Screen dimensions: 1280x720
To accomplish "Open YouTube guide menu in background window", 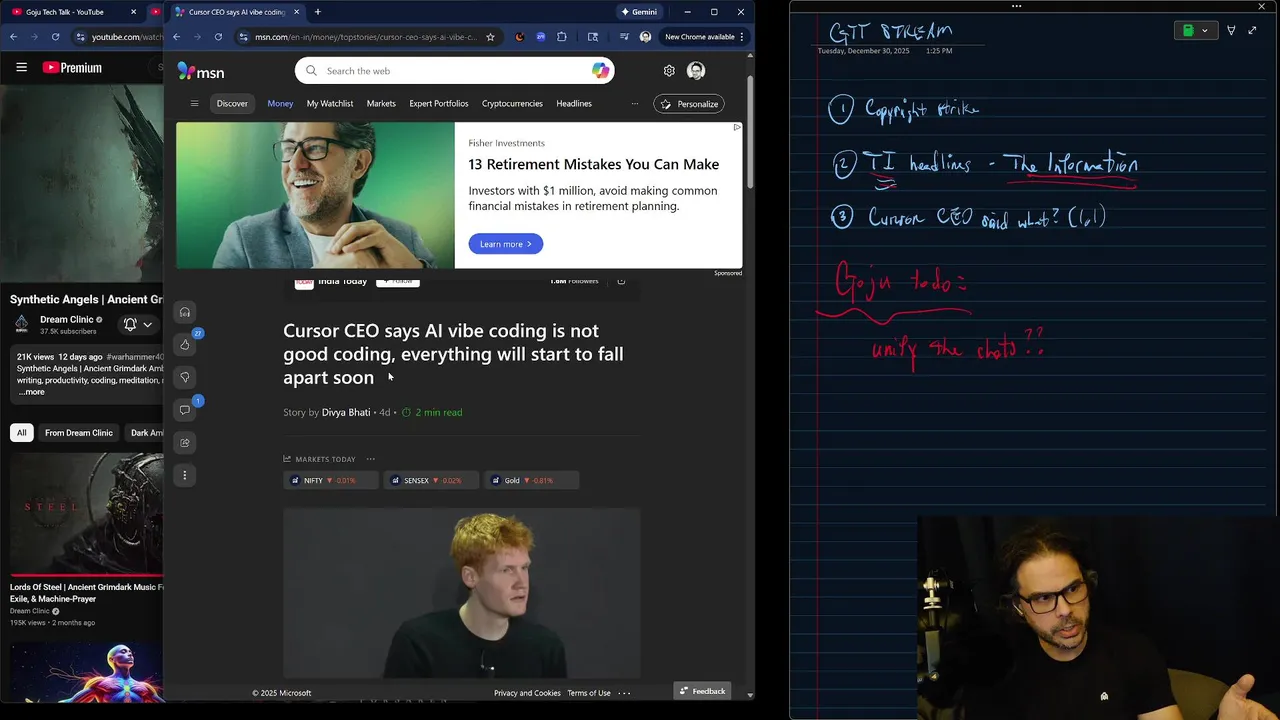I will click(x=21, y=67).
